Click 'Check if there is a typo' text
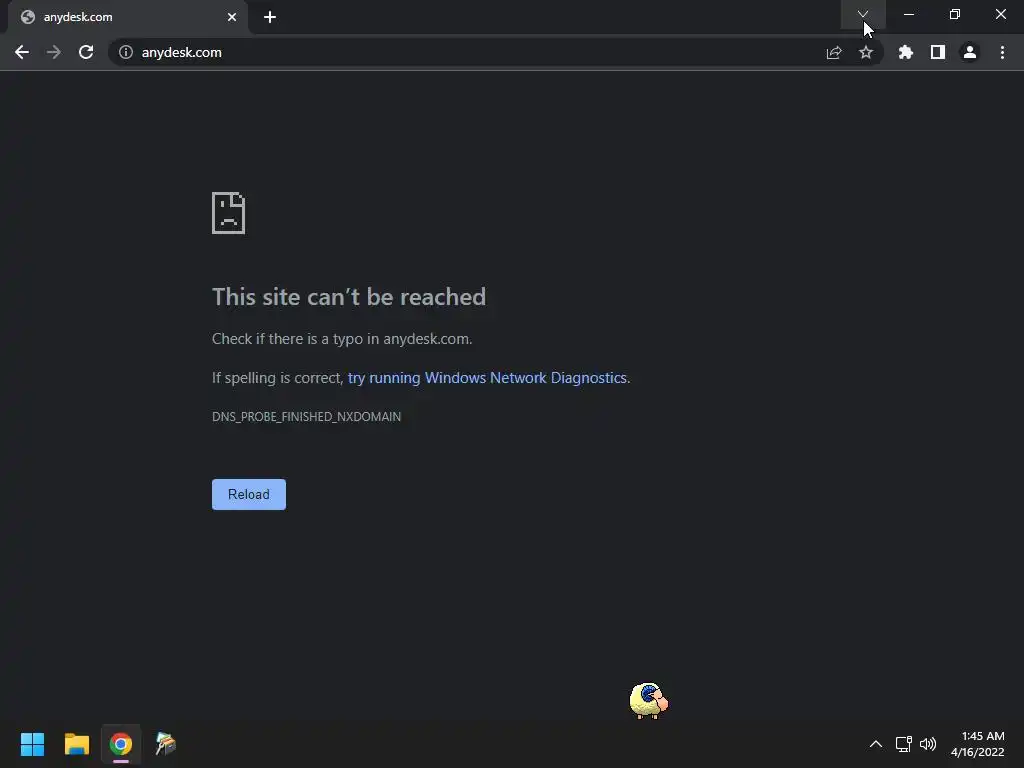Screen dimensions: 1024x768 pyautogui.click(x=342, y=339)
